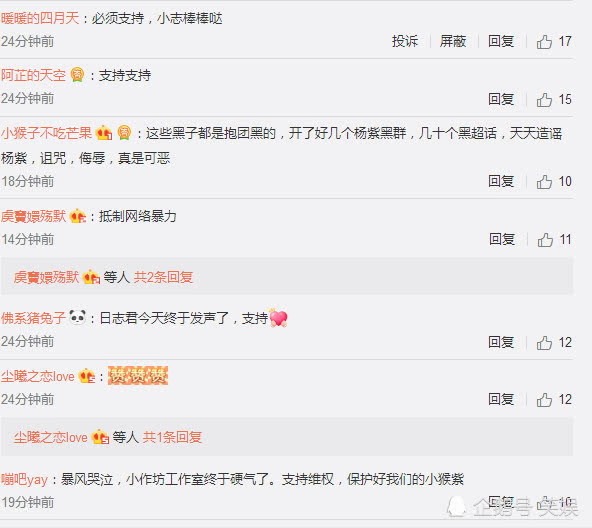Click the membership badge next to 阿芷的天空
This screenshot has width=592, height=528.
click(x=77, y=74)
